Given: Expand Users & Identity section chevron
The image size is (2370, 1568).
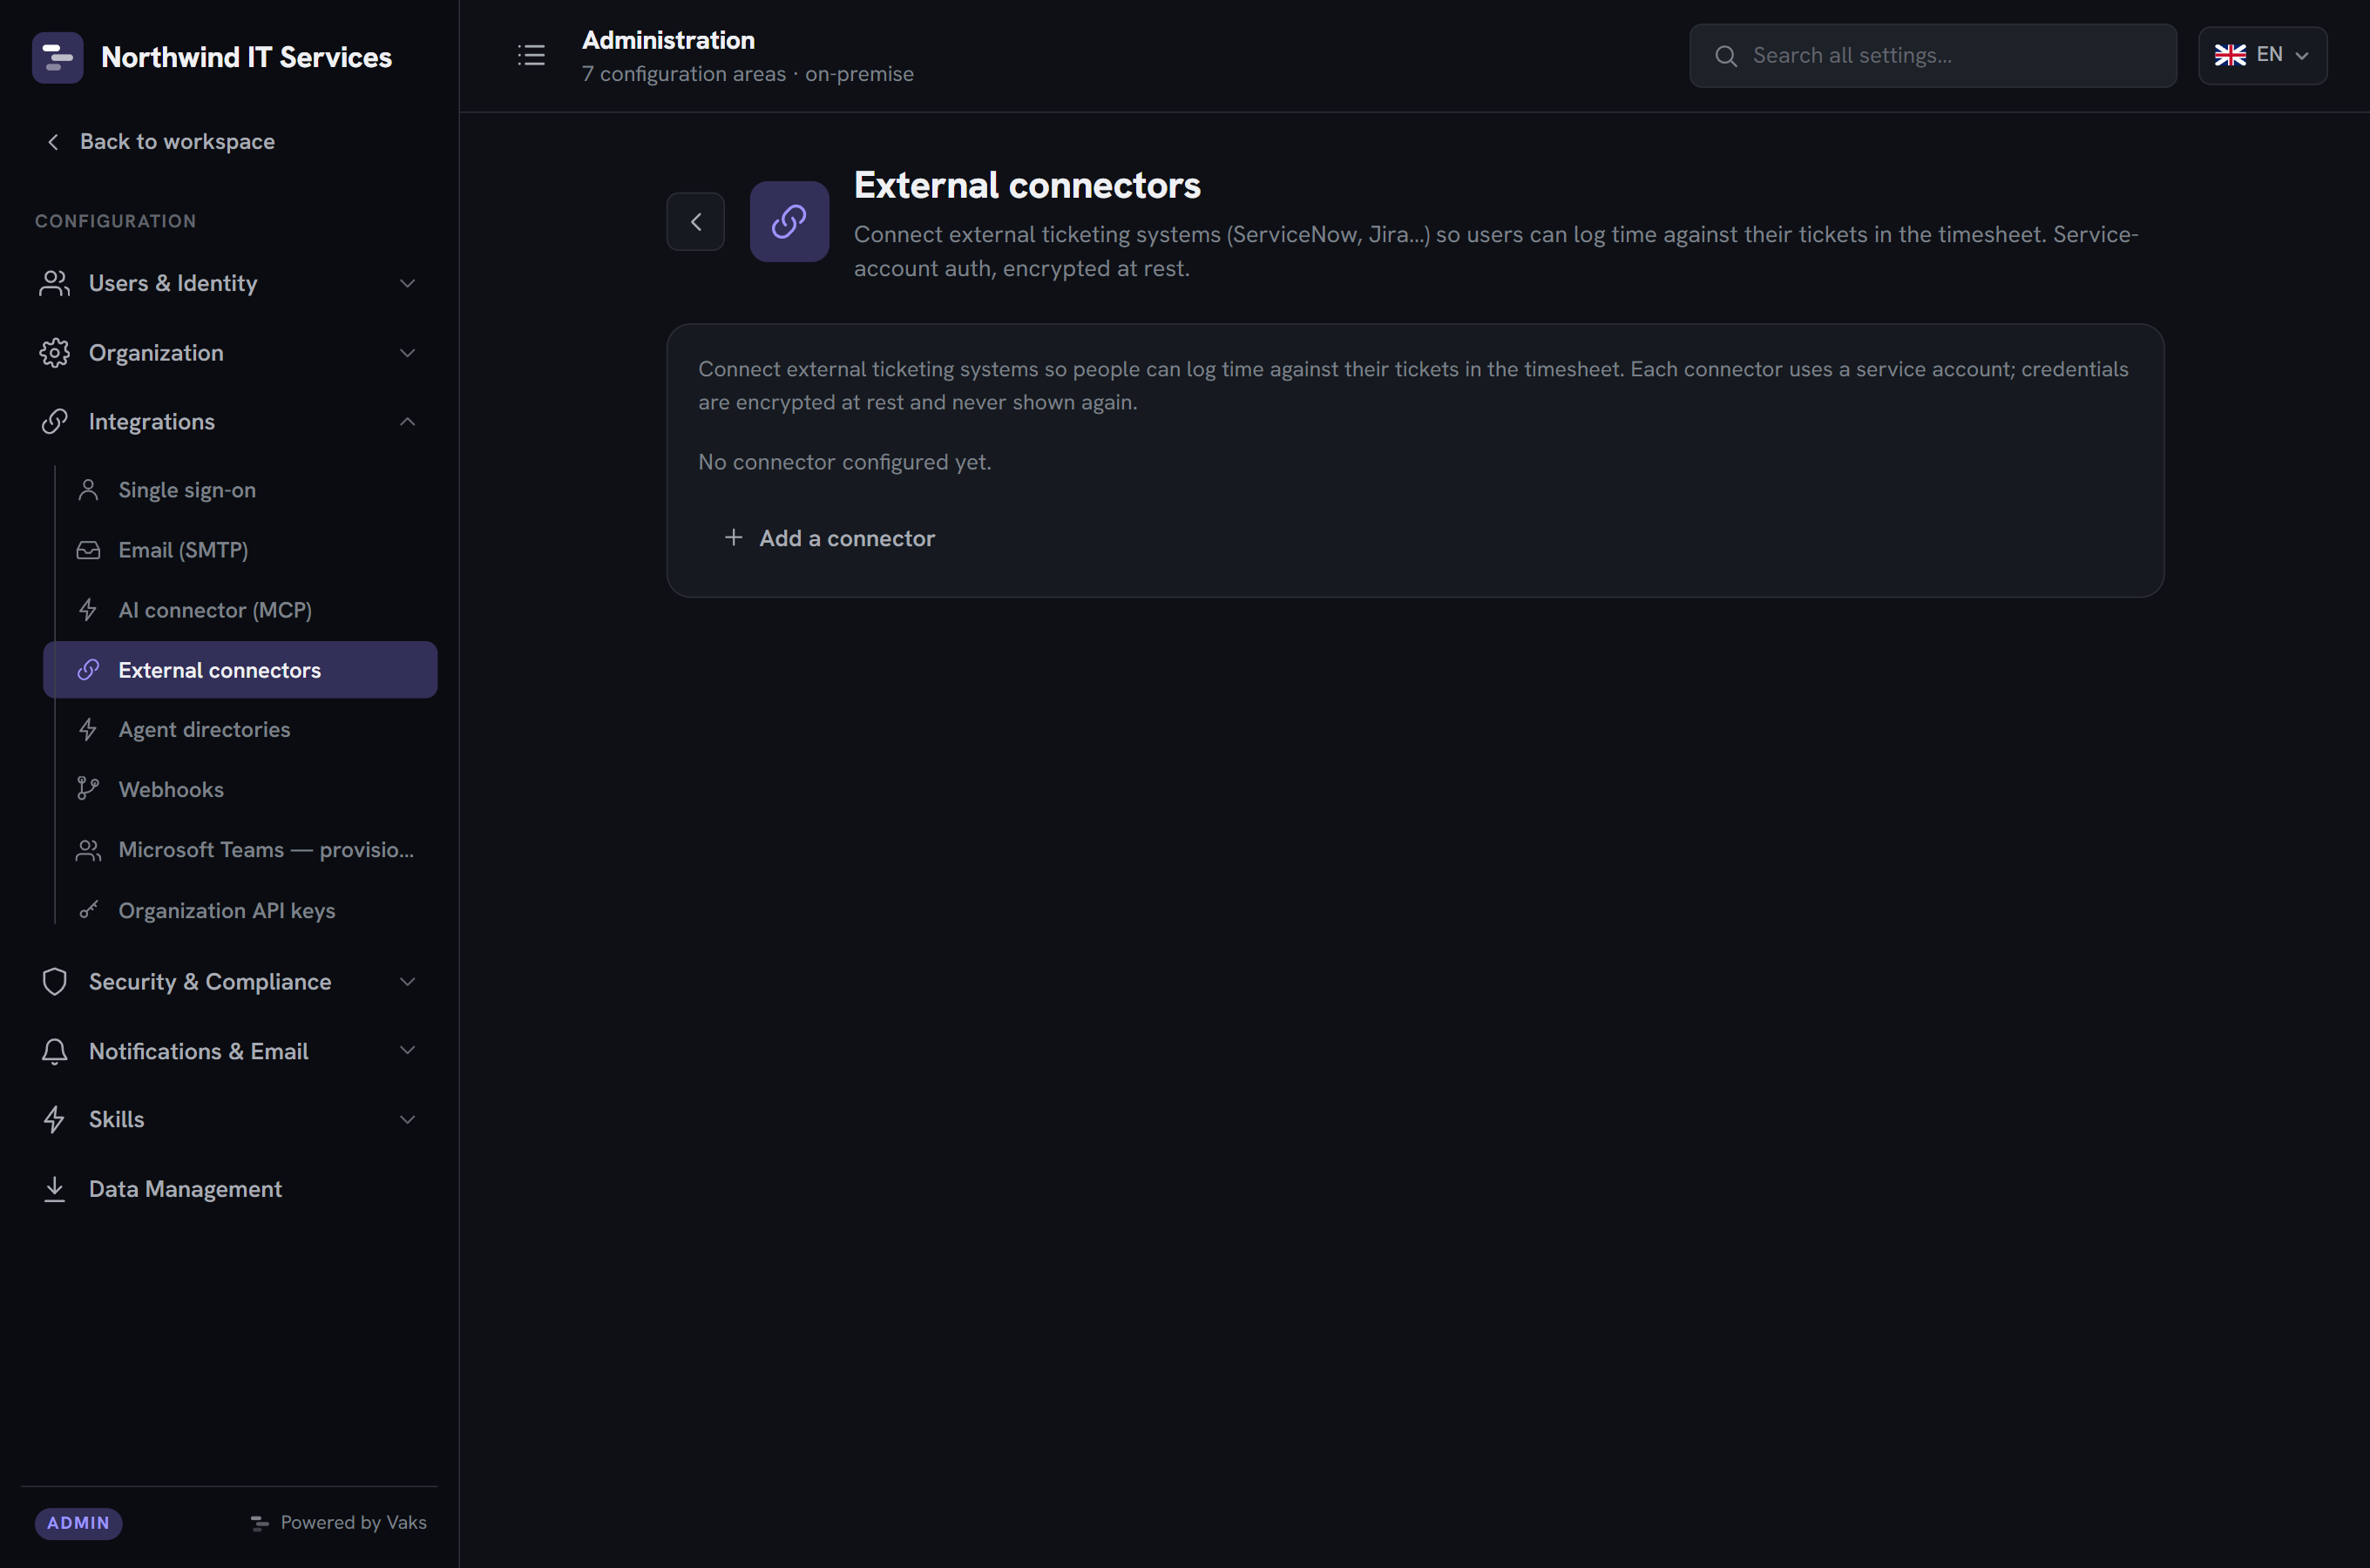Looking at the screenshot, I should pos(407,284).
